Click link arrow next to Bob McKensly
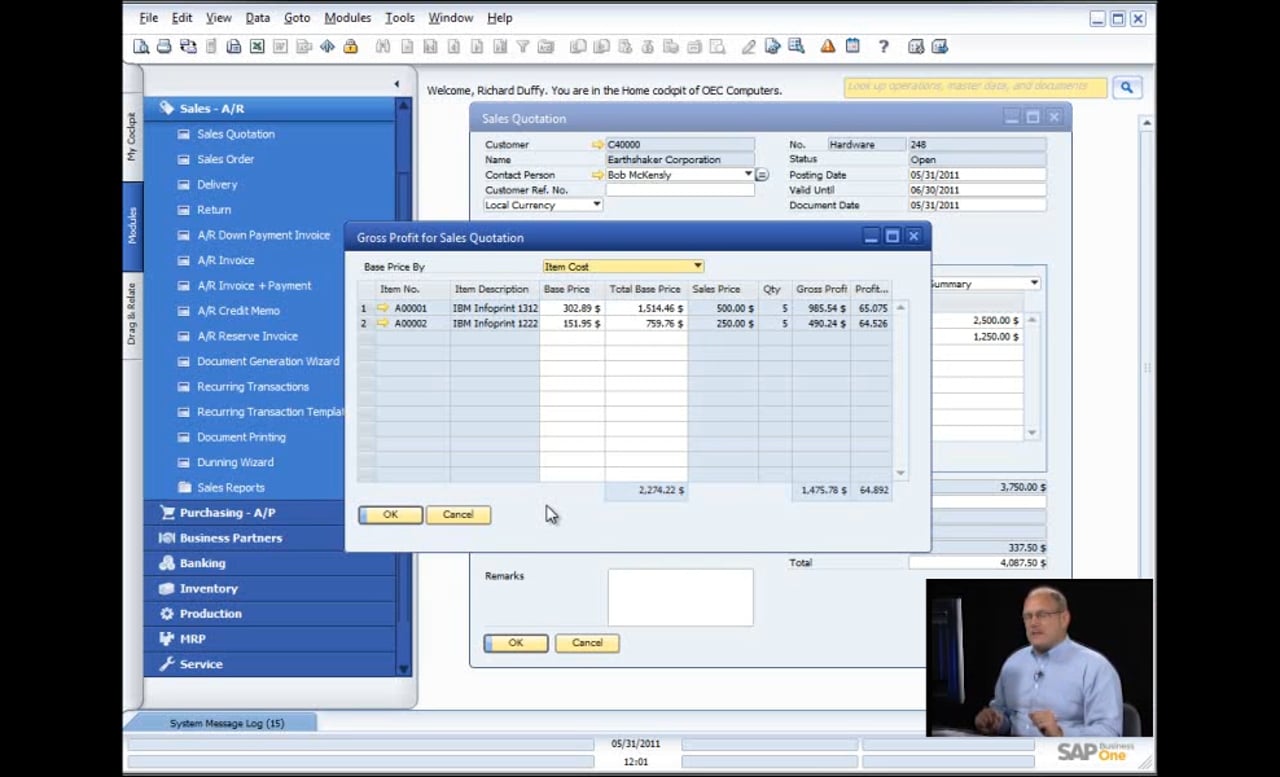The height and width of the screenshot is (777, 1280). (x=598, y=175)
